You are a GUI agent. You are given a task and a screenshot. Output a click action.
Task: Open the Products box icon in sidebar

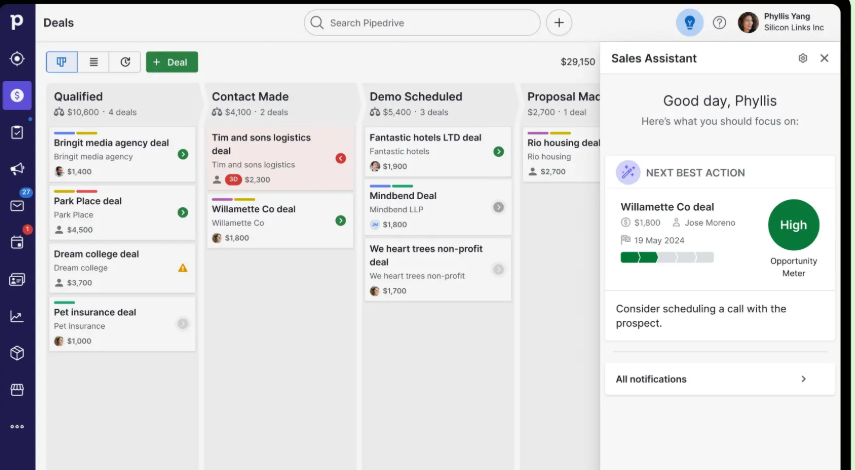click(17, 353)
